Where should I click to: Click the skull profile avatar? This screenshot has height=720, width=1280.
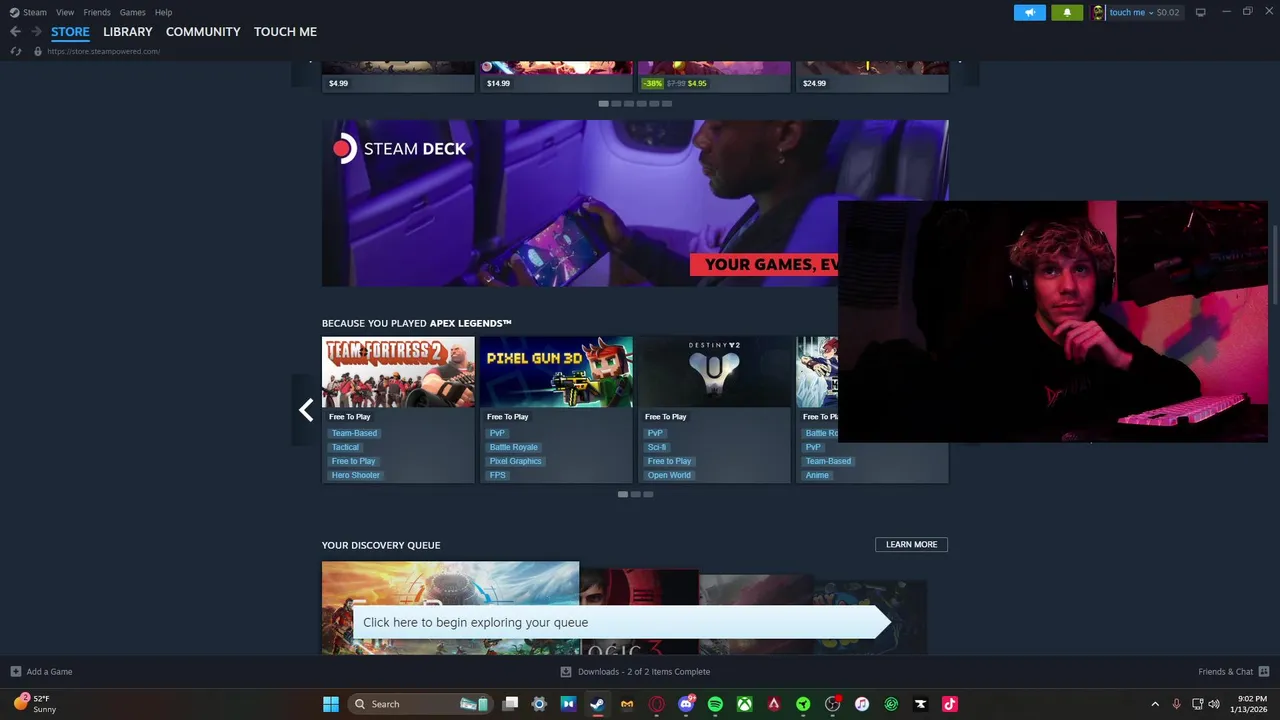pyautogui.click(x=1098, y=12)
